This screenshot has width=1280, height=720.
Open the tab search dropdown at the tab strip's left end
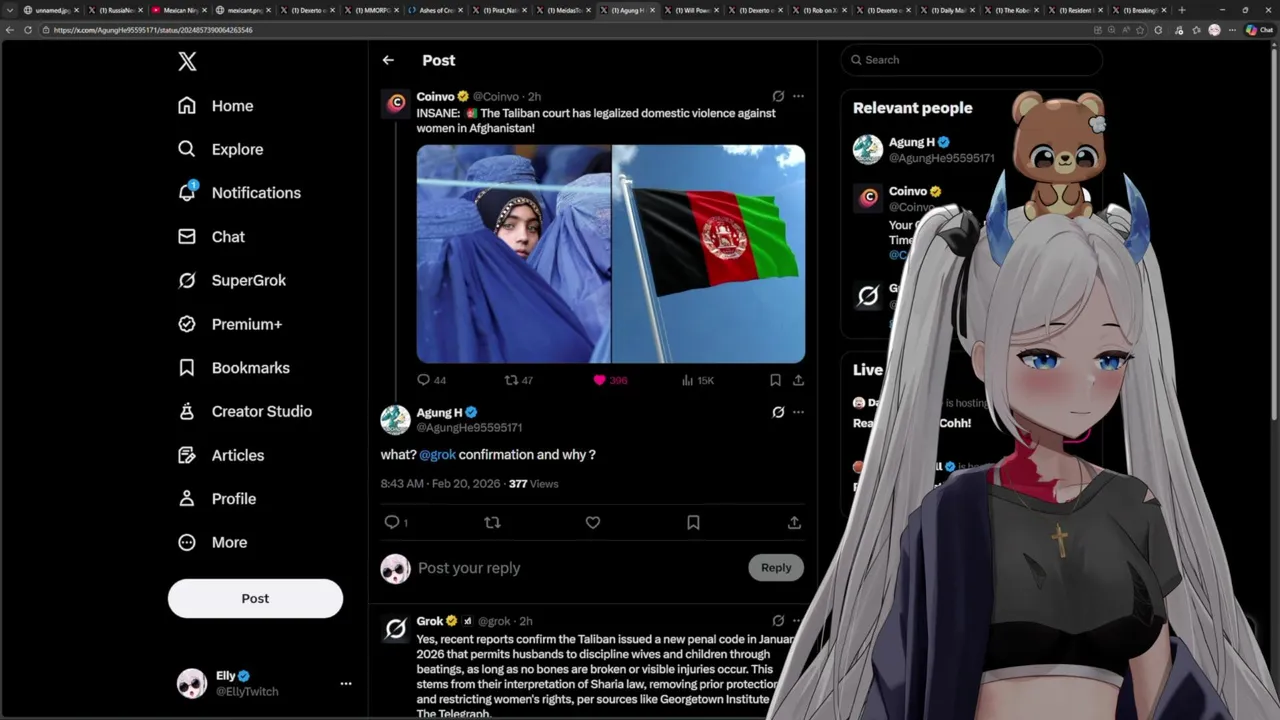point(9,10)
